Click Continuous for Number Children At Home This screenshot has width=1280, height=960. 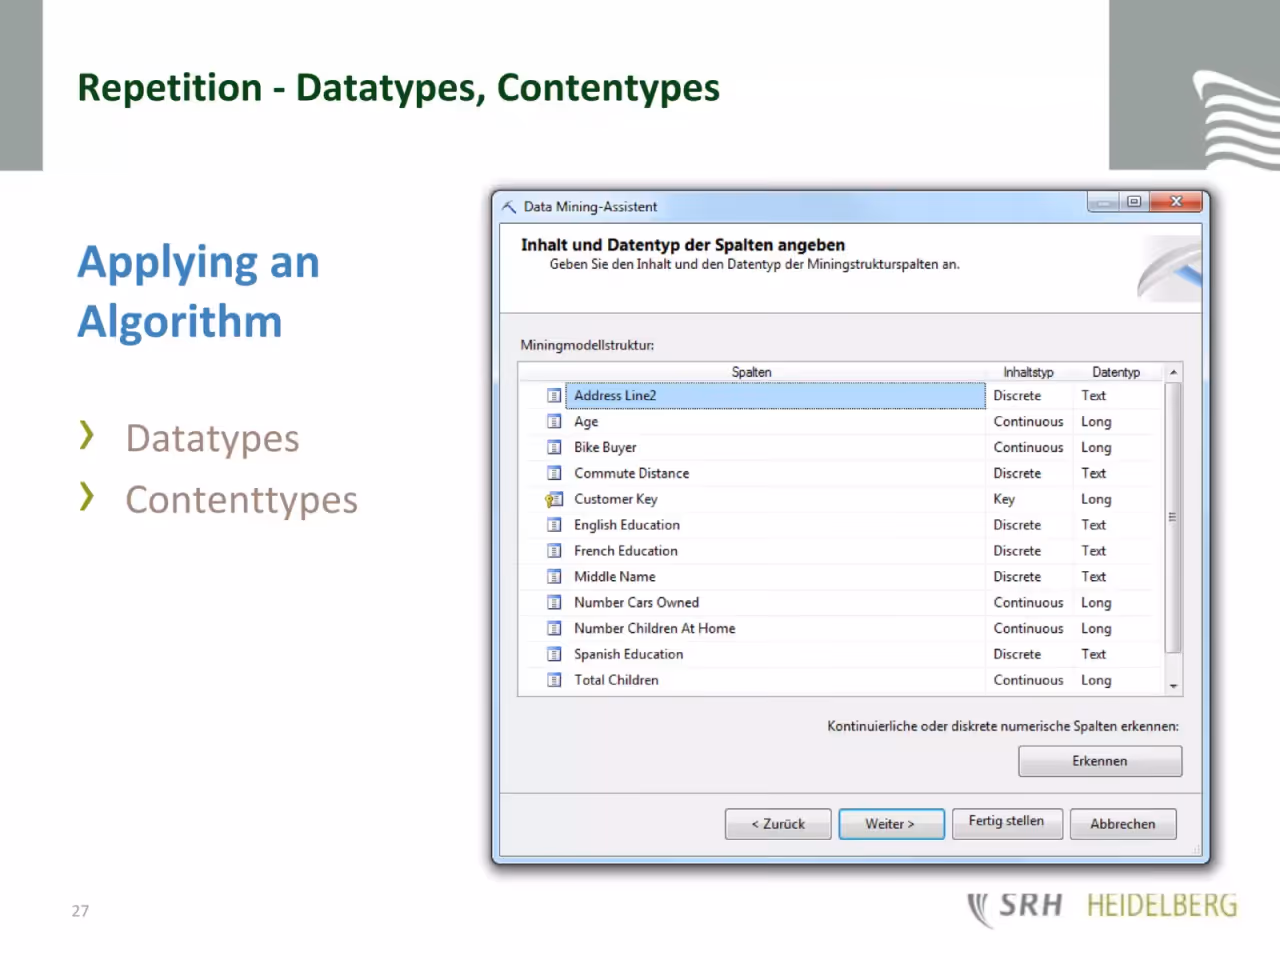tap(1028, 629)
